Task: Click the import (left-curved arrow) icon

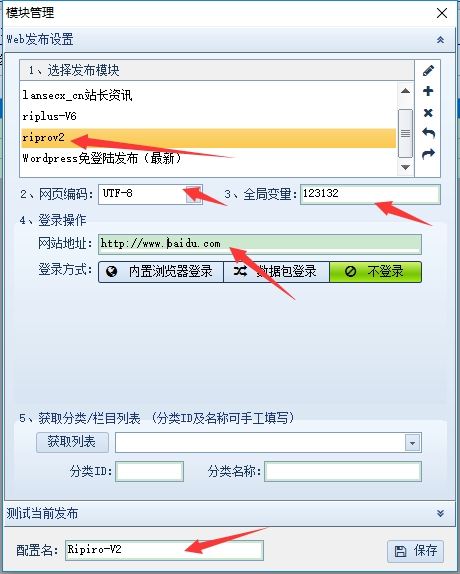Action: pos(428,133)
